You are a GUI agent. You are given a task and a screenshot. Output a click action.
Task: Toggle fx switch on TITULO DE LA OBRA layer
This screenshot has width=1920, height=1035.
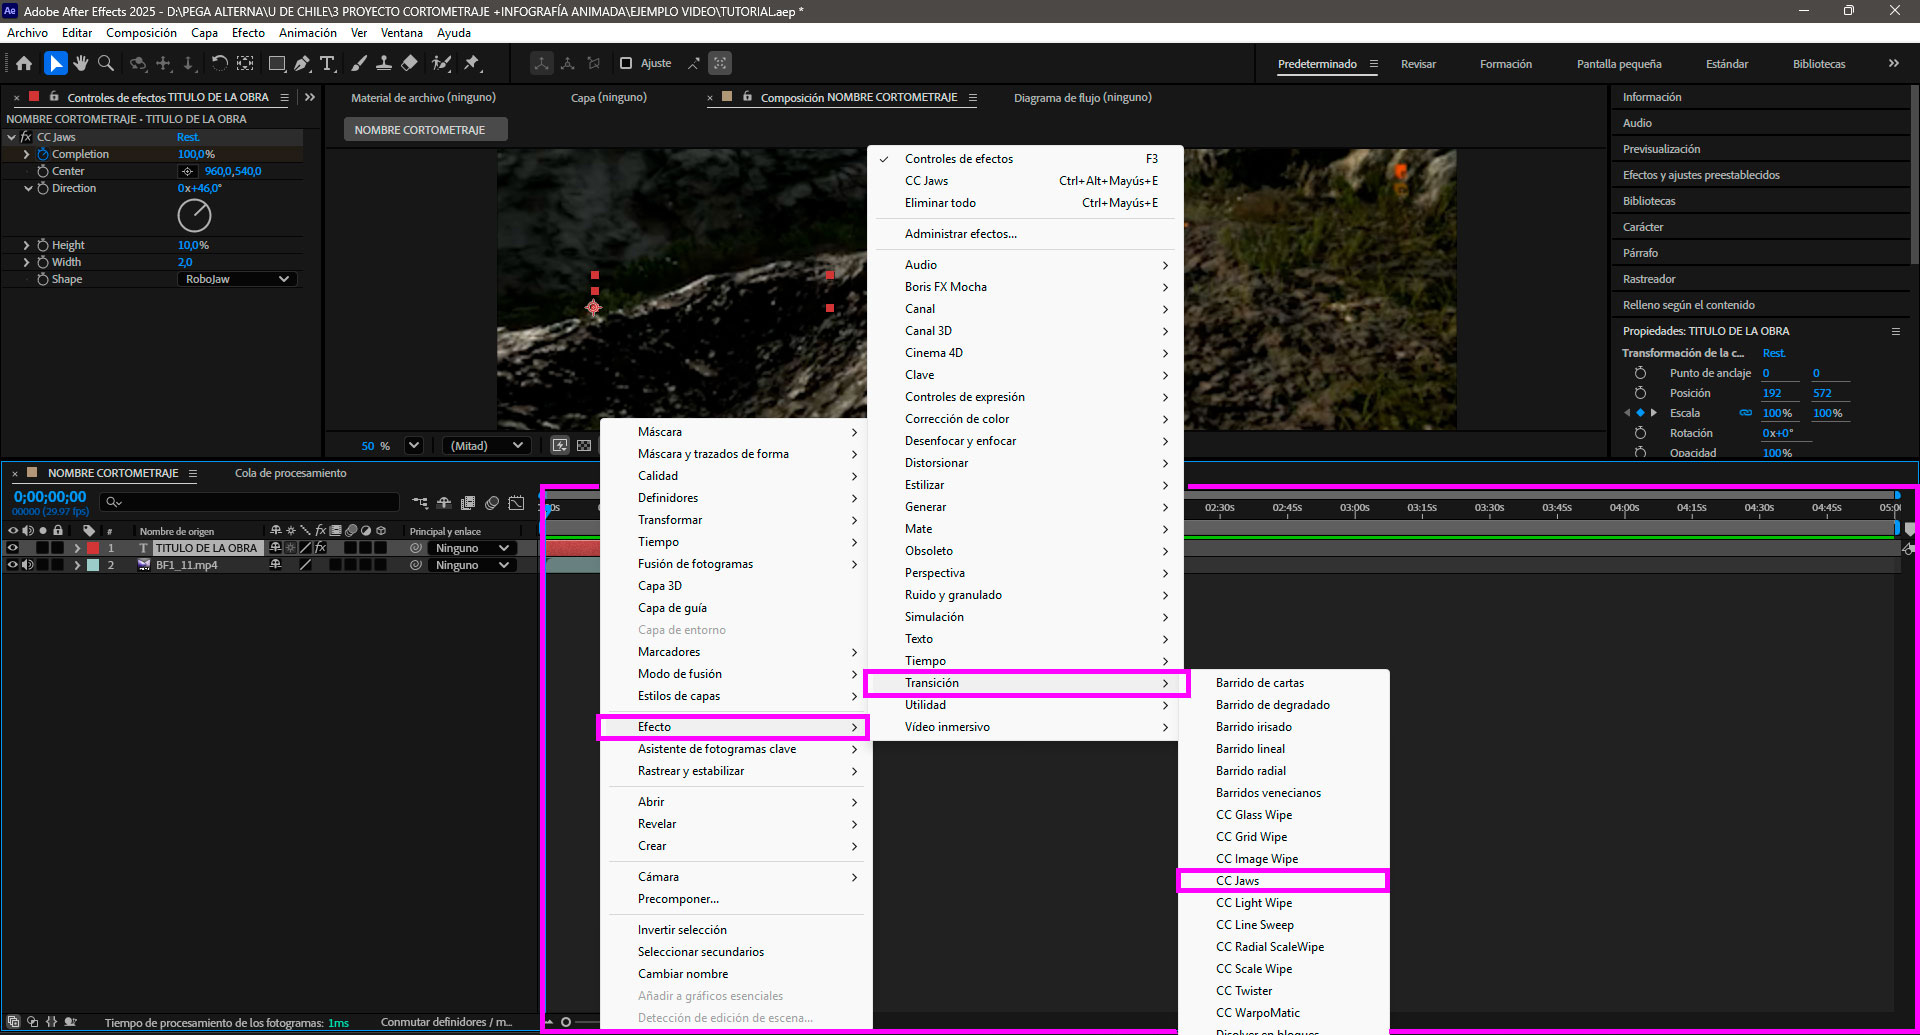click(321, 548)
